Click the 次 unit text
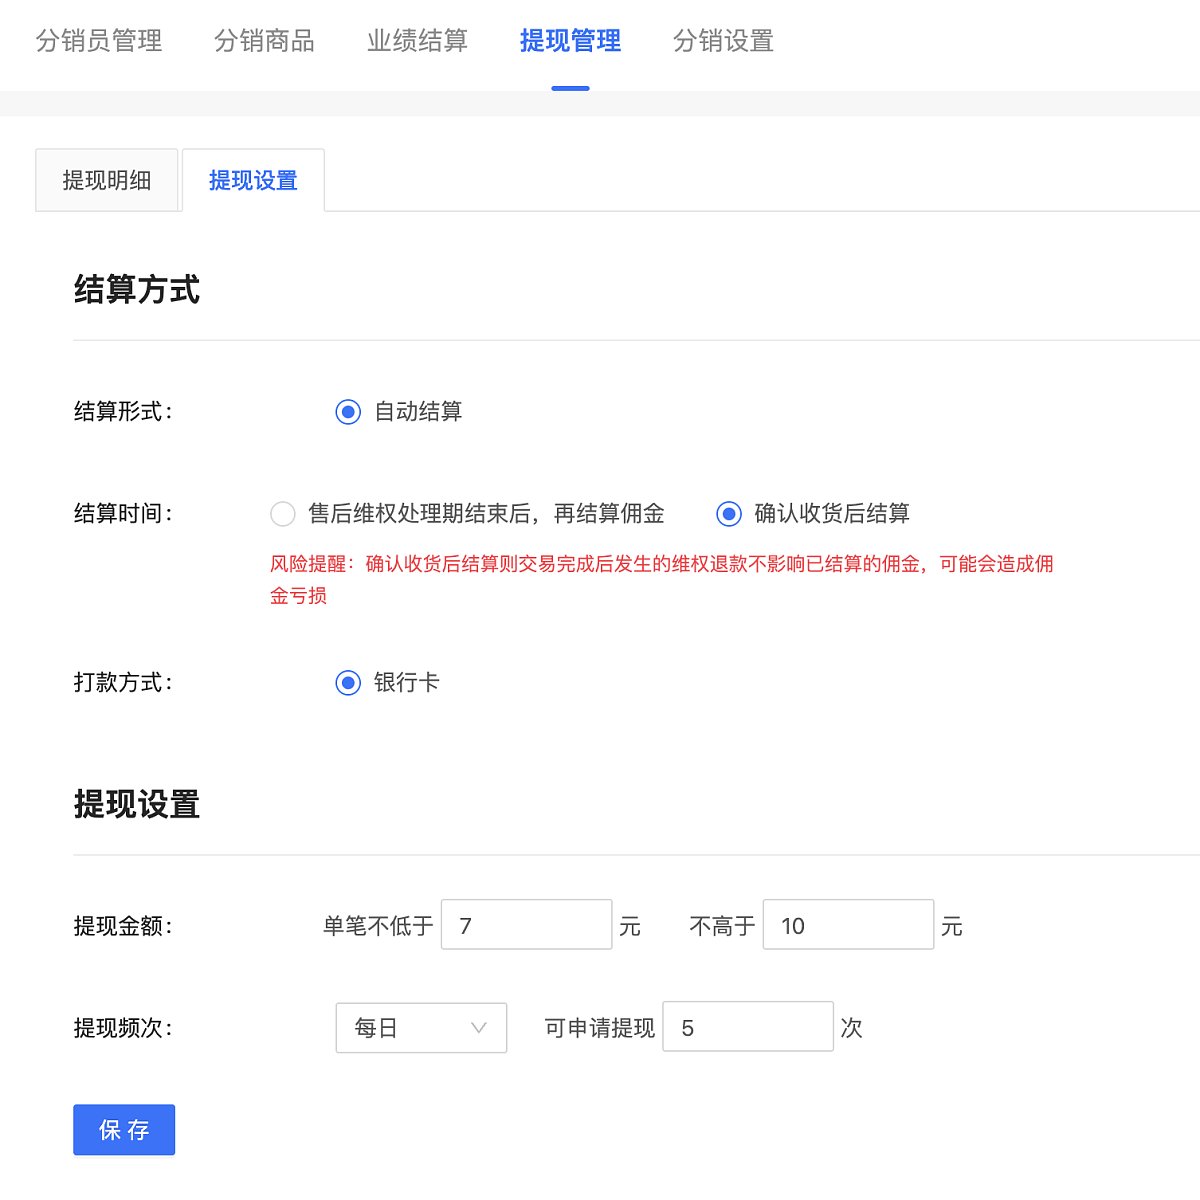 [x=851, y=1028]
